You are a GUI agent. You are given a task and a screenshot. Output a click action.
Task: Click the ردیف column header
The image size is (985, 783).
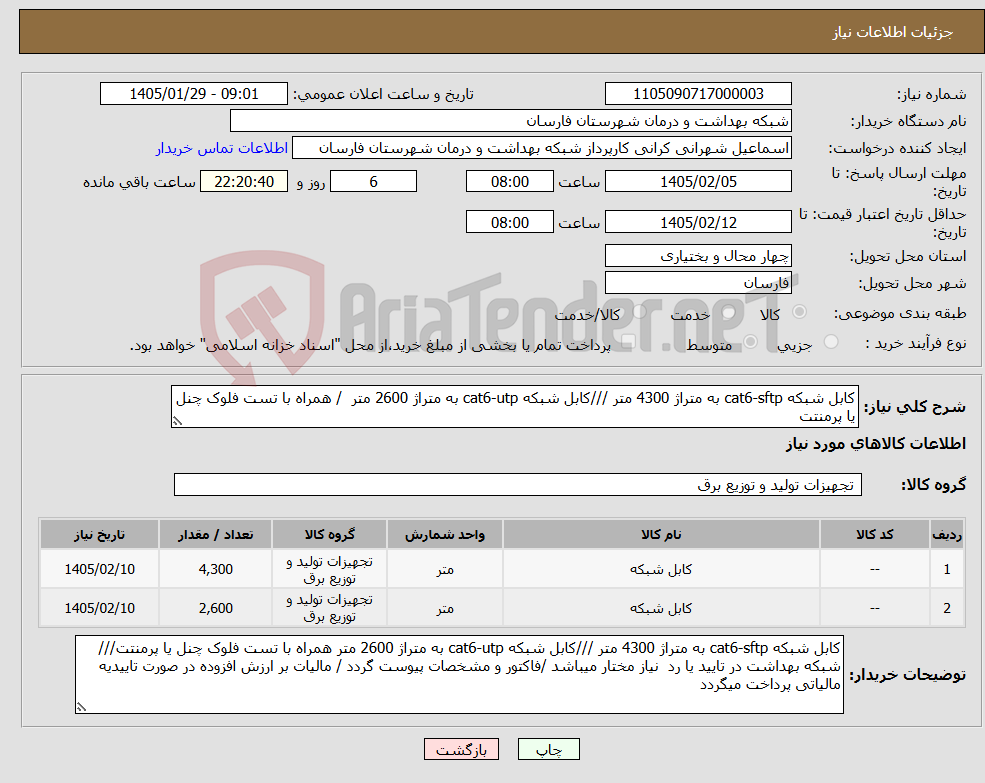coord(947,534)
